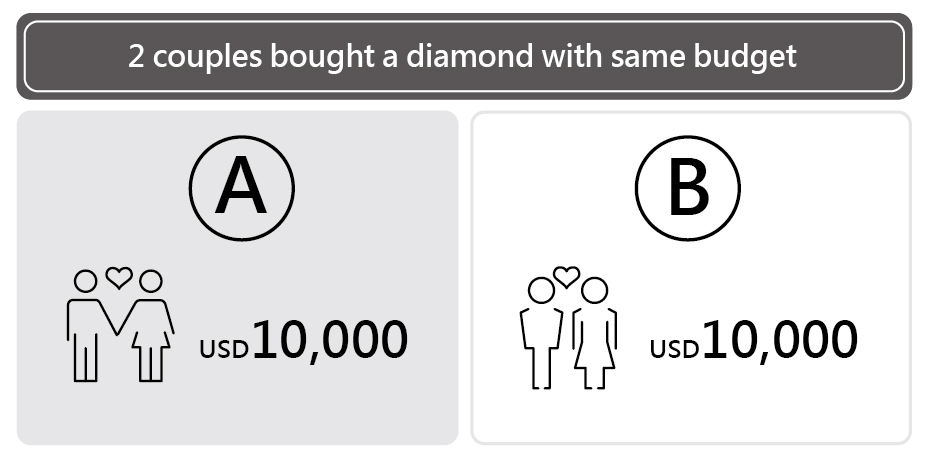Choose the white panel B card

pos(691,278)
